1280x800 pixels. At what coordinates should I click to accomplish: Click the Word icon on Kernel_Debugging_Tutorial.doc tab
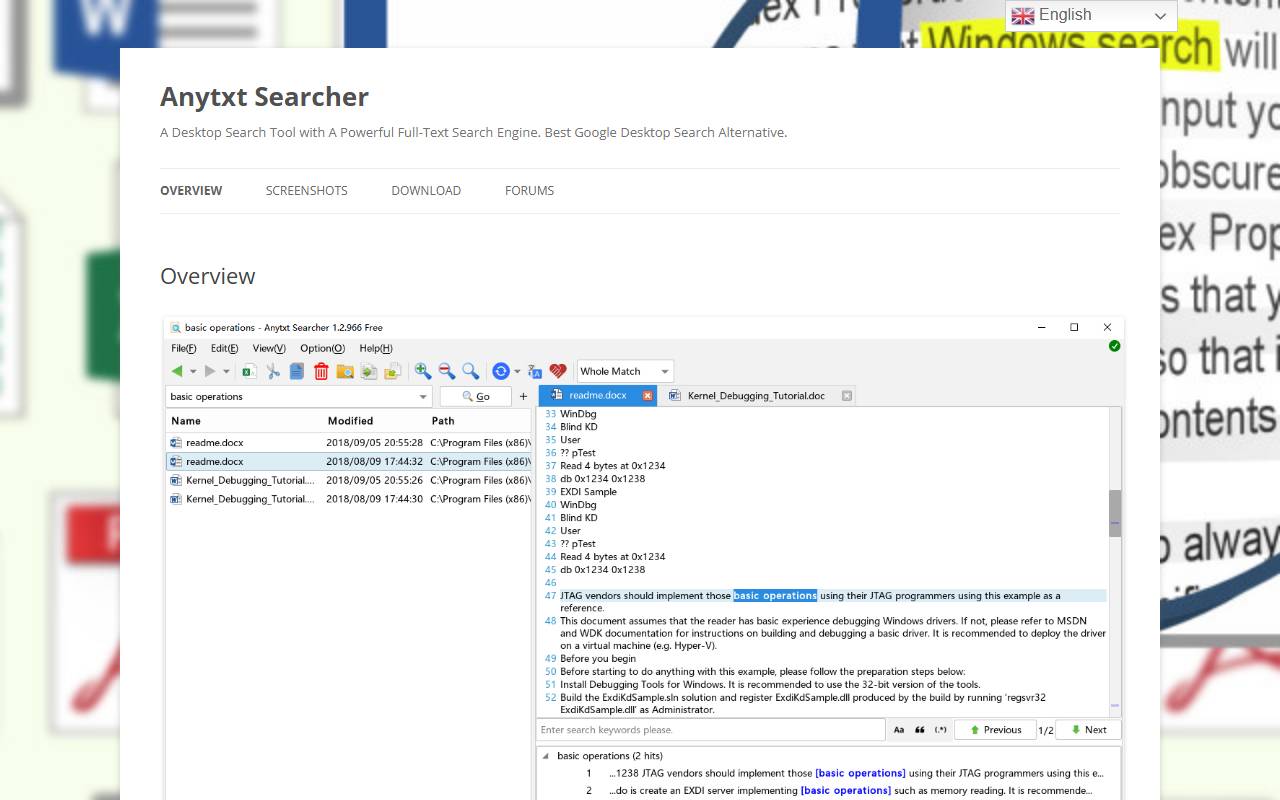click(x=675, y=396)
